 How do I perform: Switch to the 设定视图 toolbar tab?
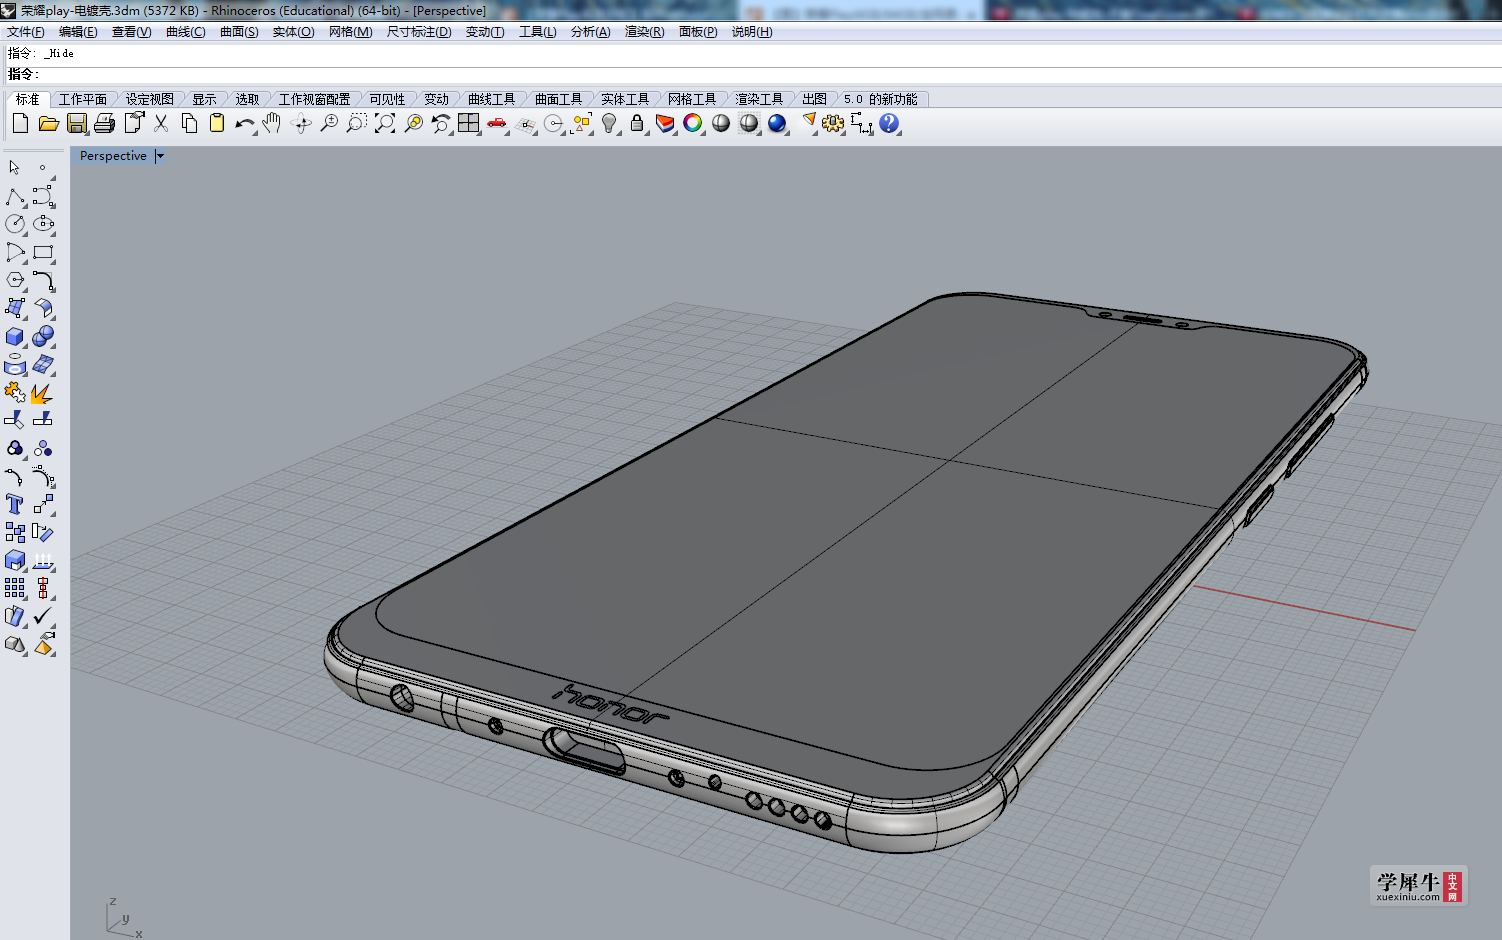150,99
